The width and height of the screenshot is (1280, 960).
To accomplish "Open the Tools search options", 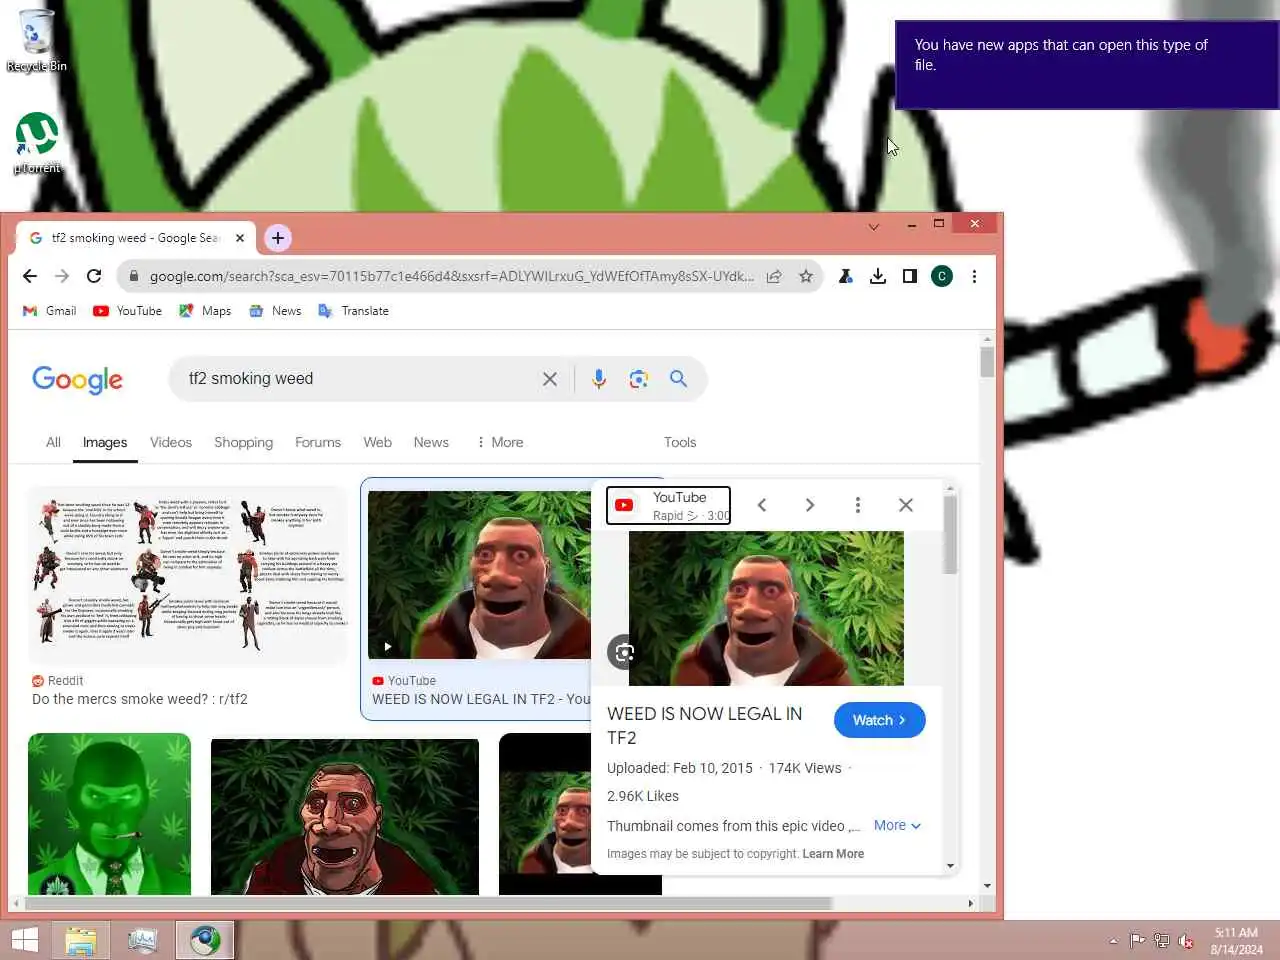I will (x=680, y=442).
